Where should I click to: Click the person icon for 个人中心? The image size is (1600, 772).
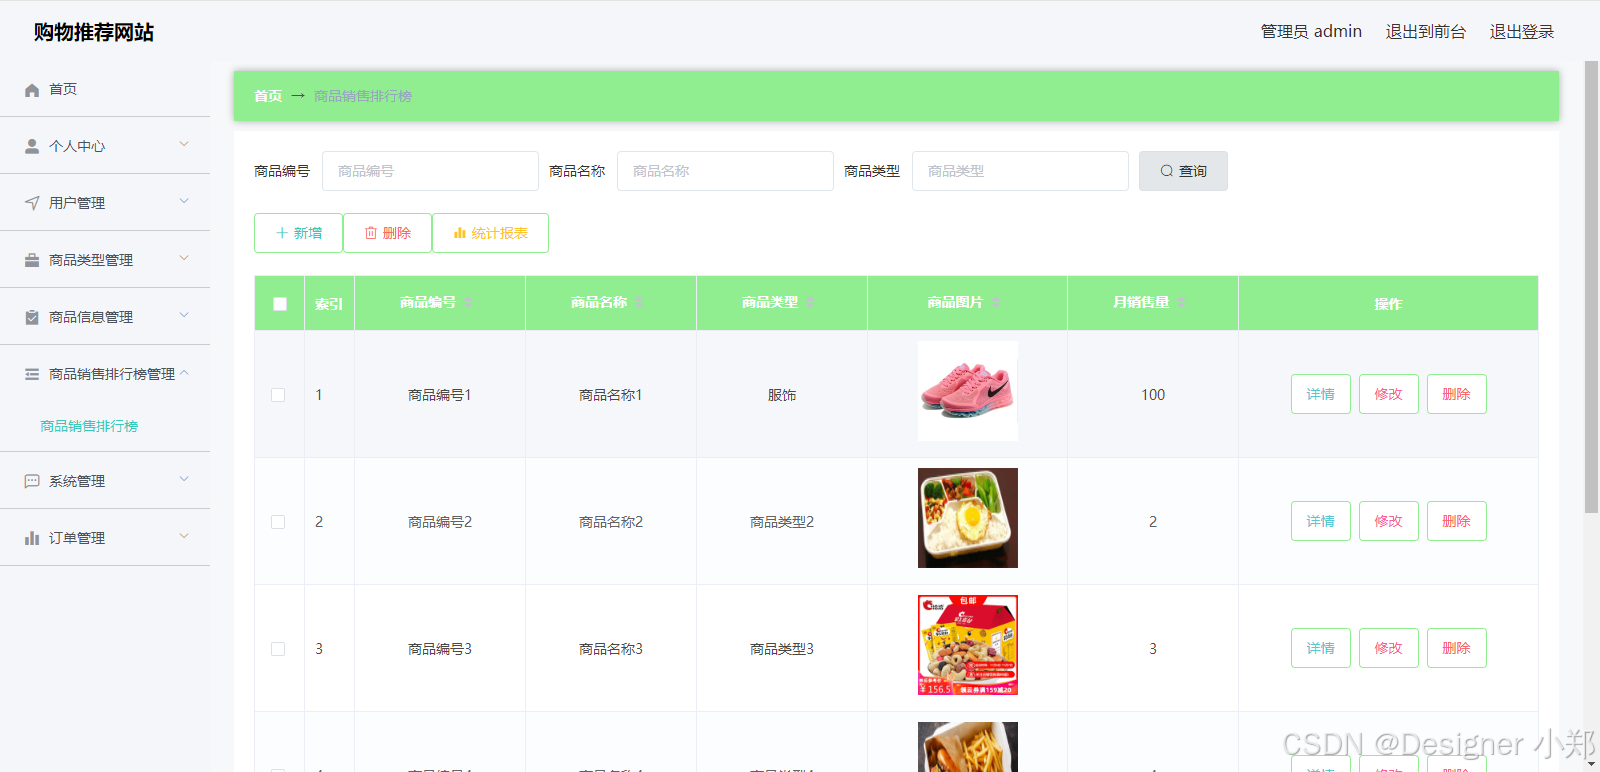[32, 146]
